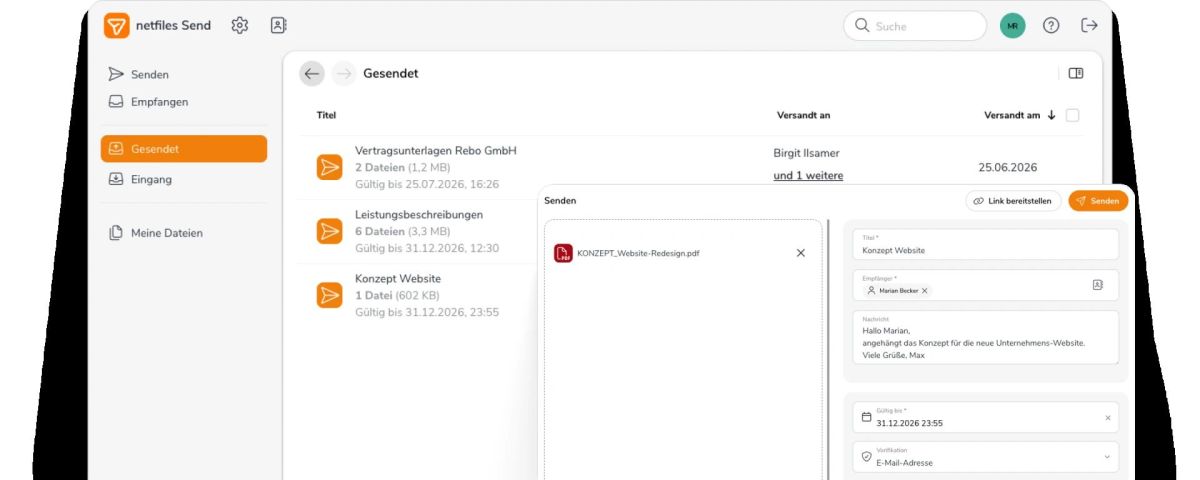This screenshot has width=1200, height=480.
Task: Open Vertragsunterlagen Rebo GmbH transfer title
Action: tap(436, 150)
